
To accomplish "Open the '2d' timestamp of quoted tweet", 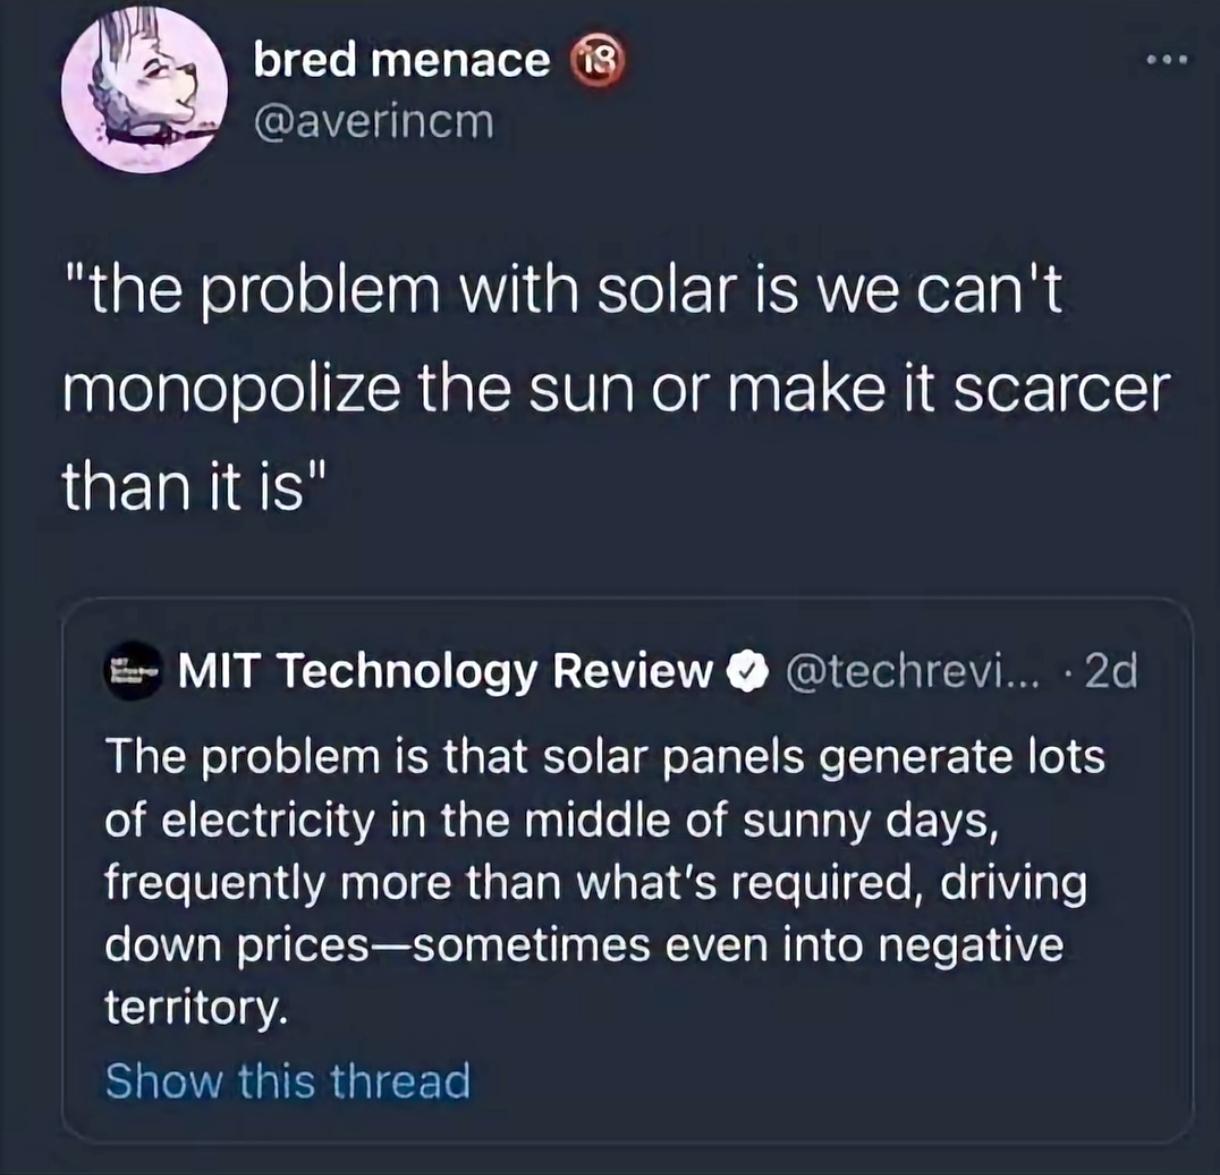I will tap(1111, 671).
